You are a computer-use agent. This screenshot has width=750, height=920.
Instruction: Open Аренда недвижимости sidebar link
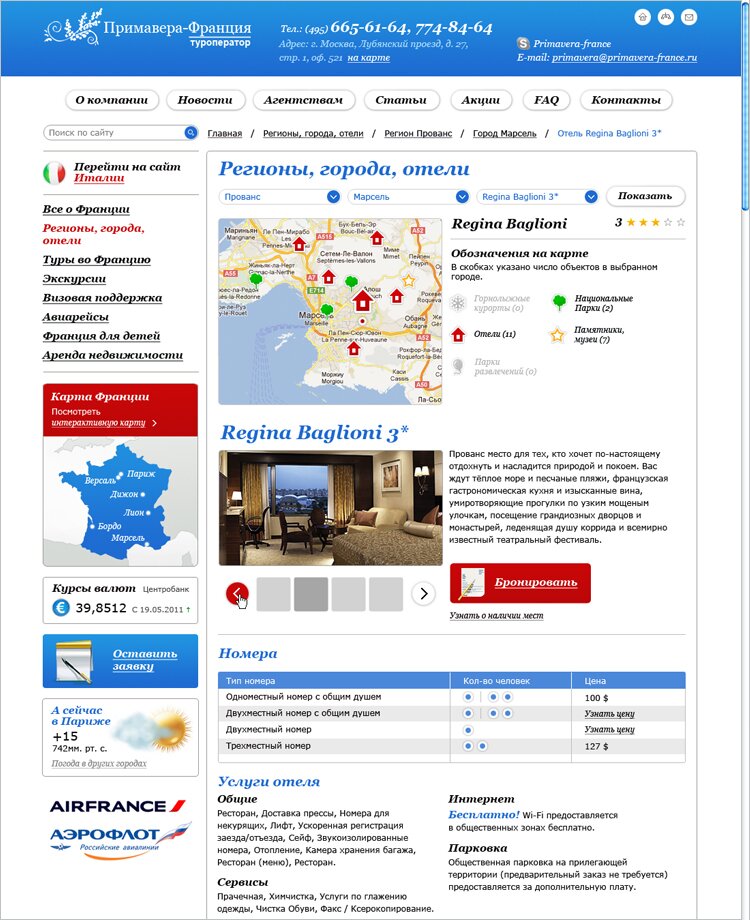pos(113,355)
